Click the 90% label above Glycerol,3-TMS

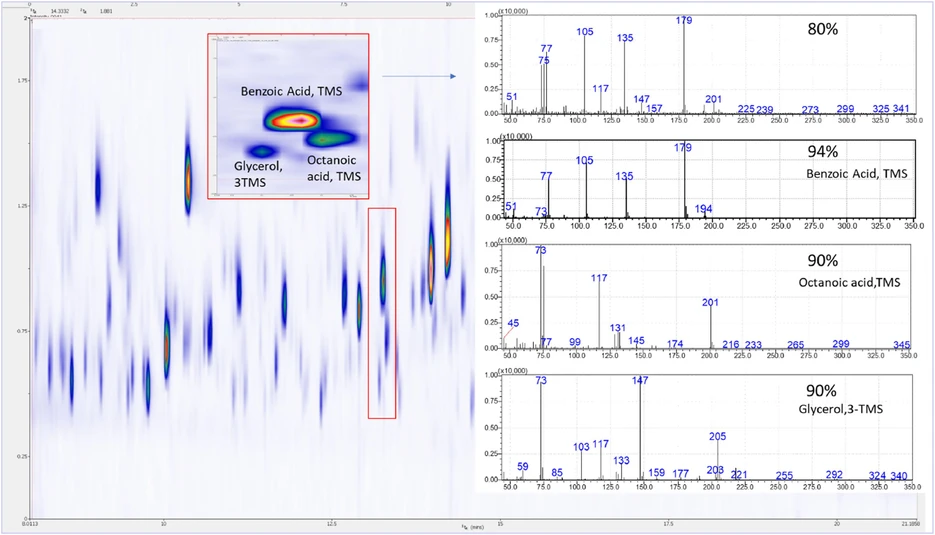tap(821, 391)
